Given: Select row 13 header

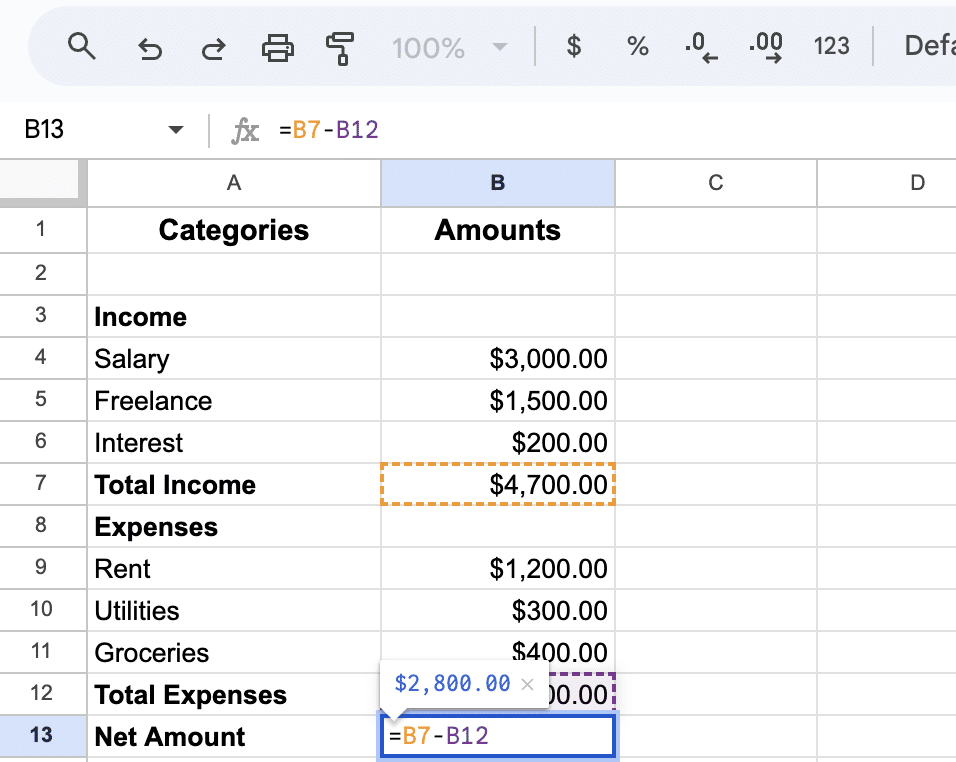Looking at the screenshot, I should coord(41,736).
